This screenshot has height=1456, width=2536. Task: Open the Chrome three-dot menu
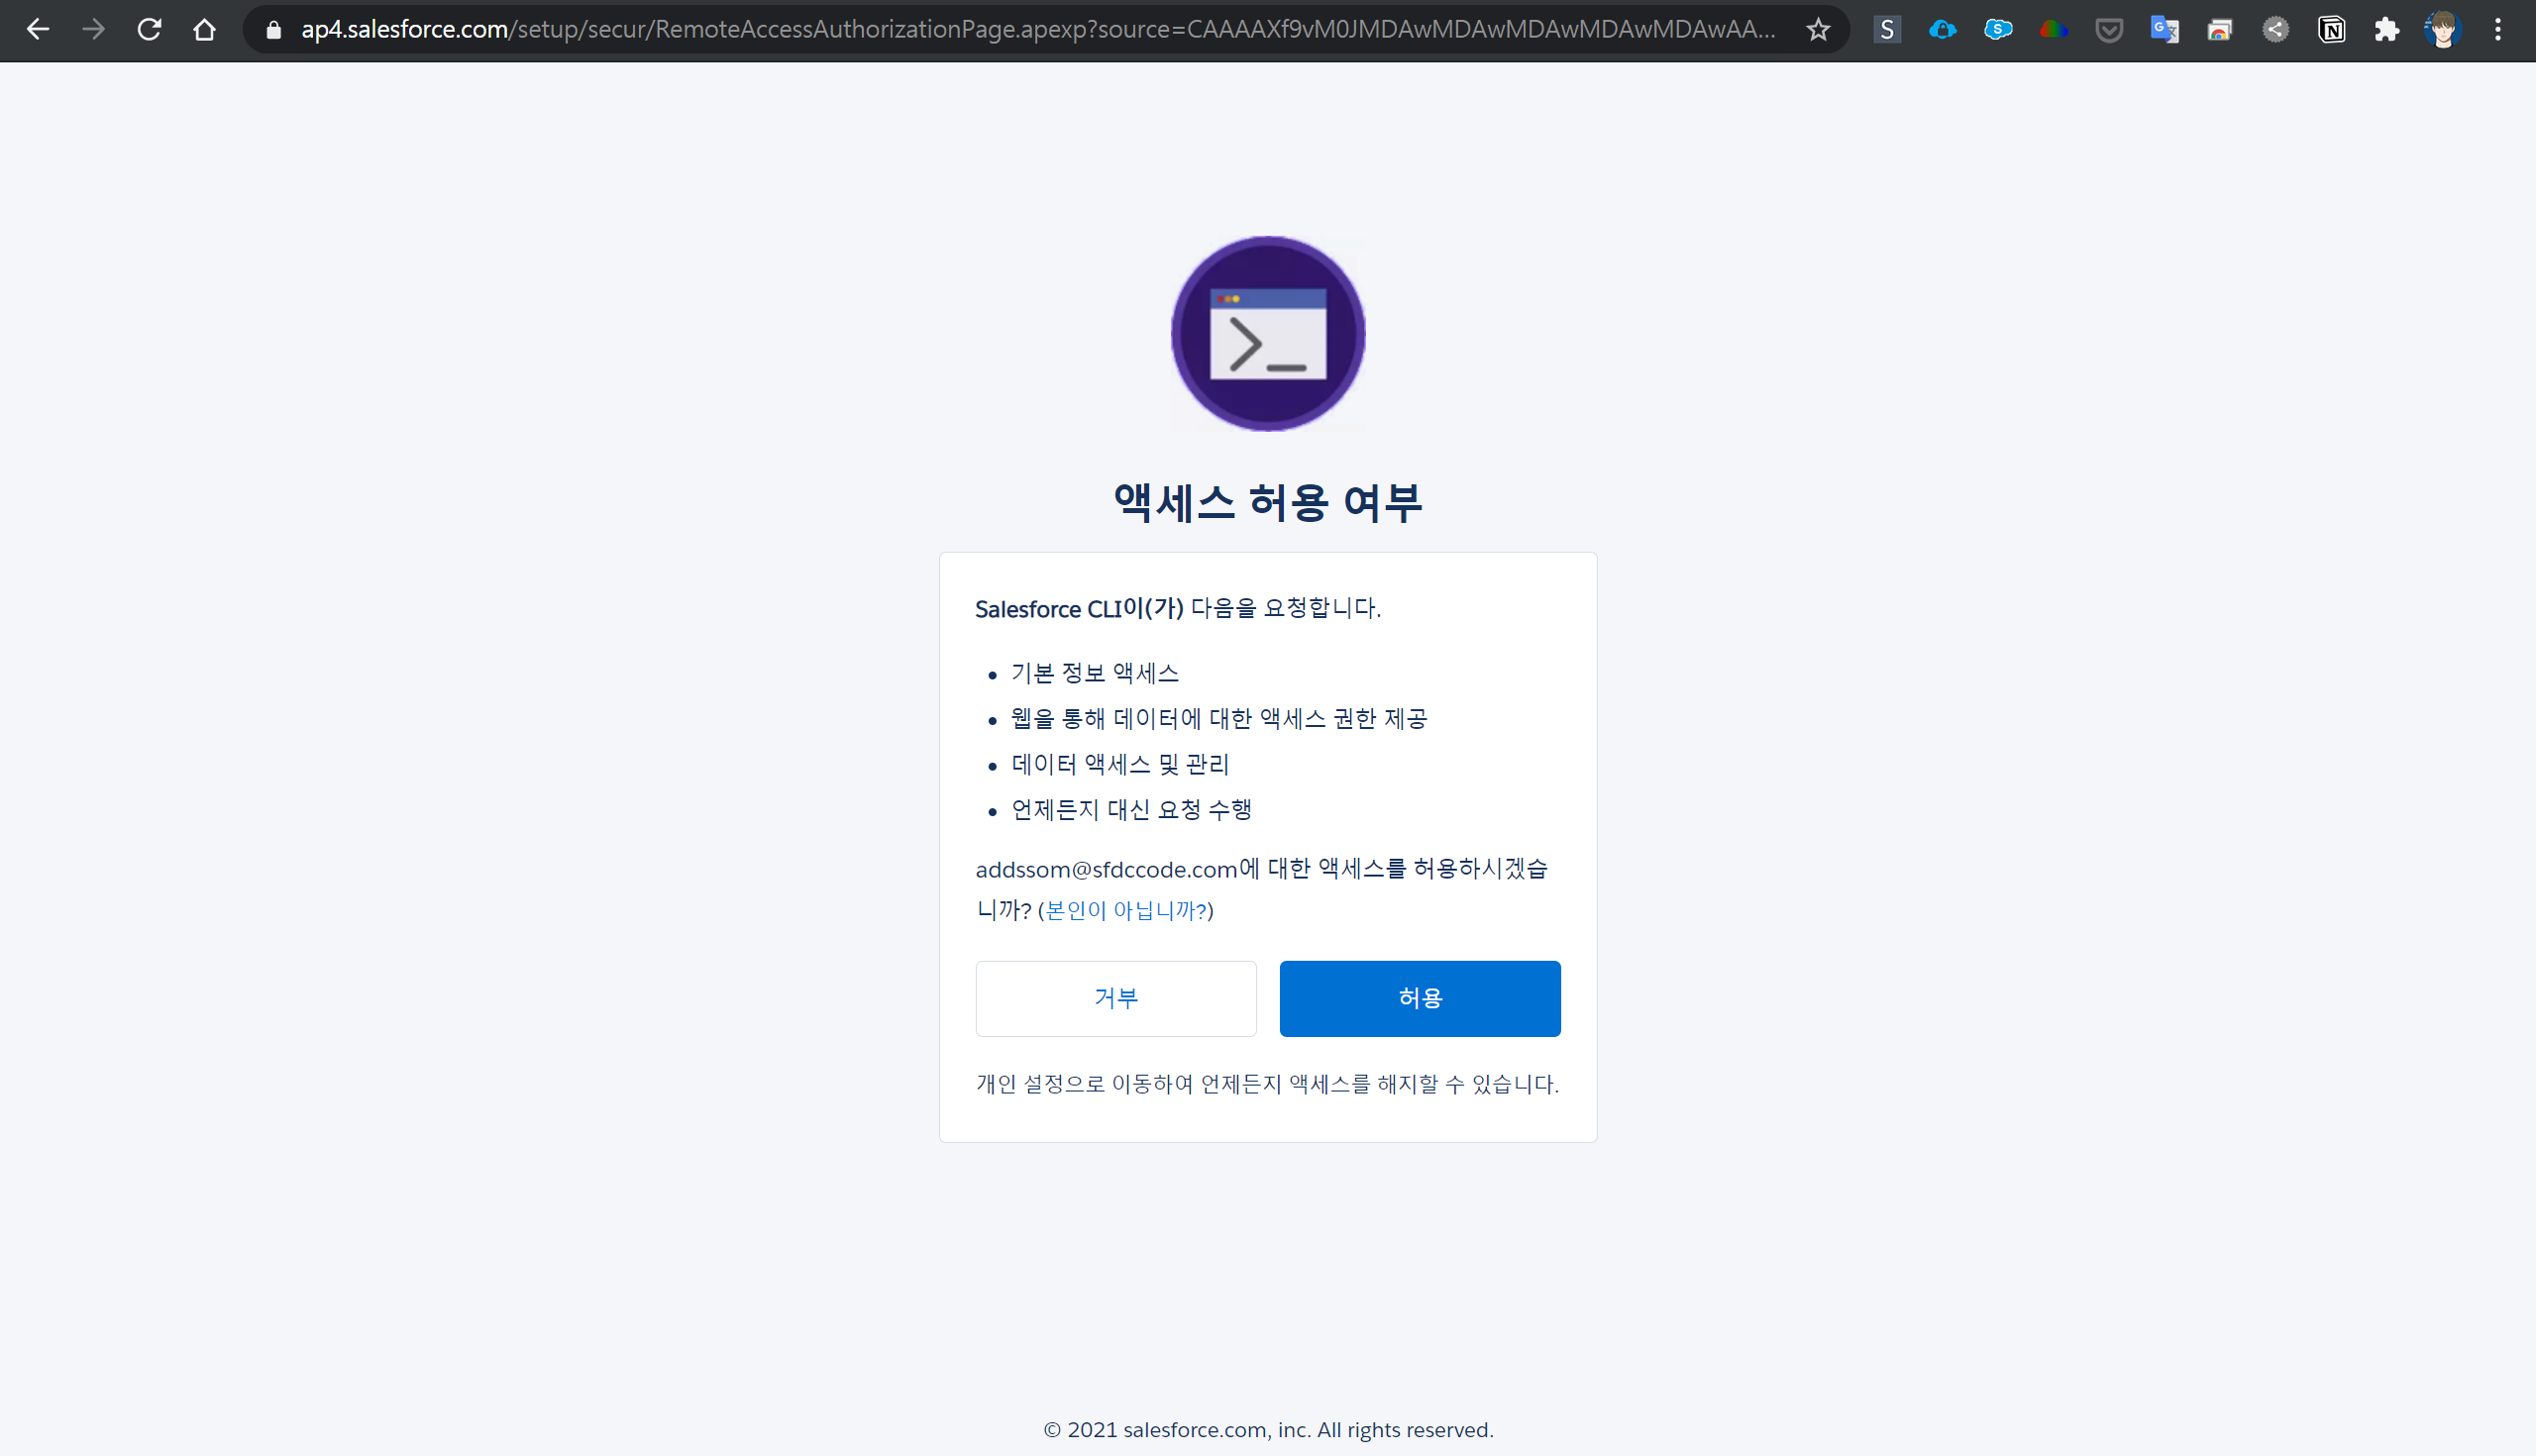2497,30
